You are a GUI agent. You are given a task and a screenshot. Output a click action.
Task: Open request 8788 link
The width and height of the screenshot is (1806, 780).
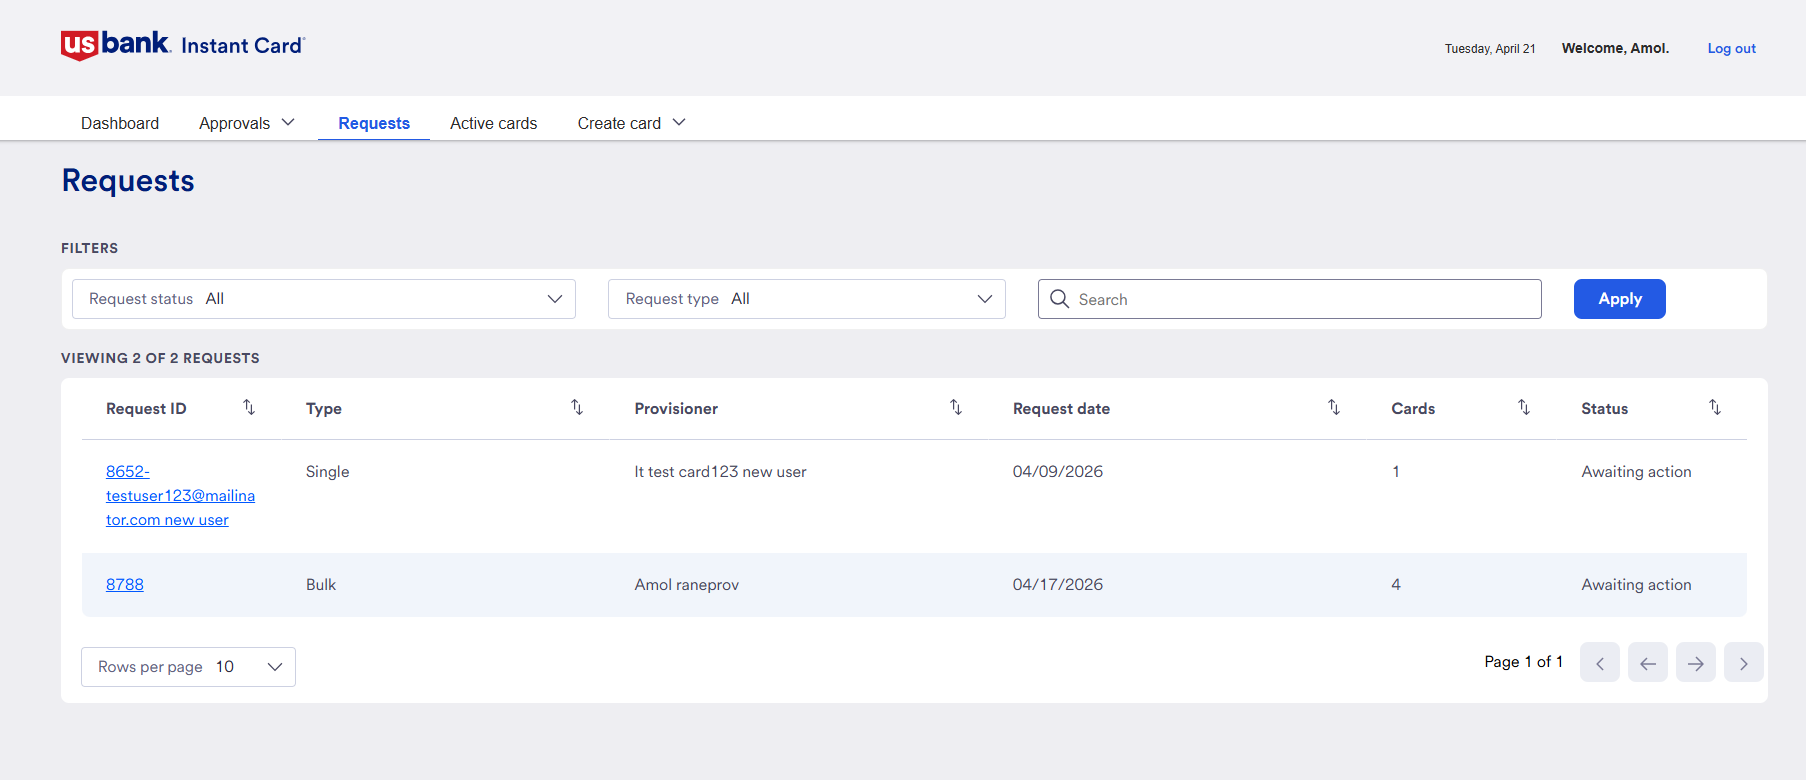[x=125, y=584]
